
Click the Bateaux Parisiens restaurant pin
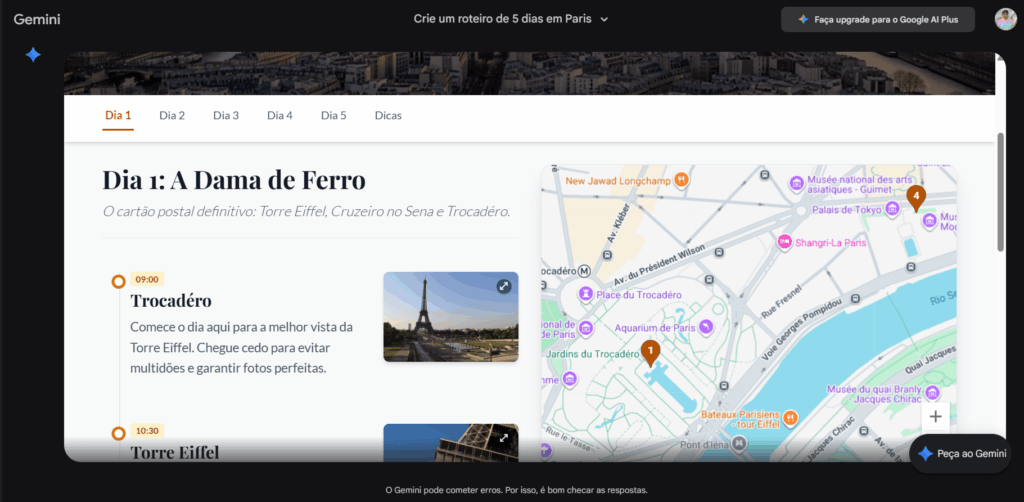(791, 417)
